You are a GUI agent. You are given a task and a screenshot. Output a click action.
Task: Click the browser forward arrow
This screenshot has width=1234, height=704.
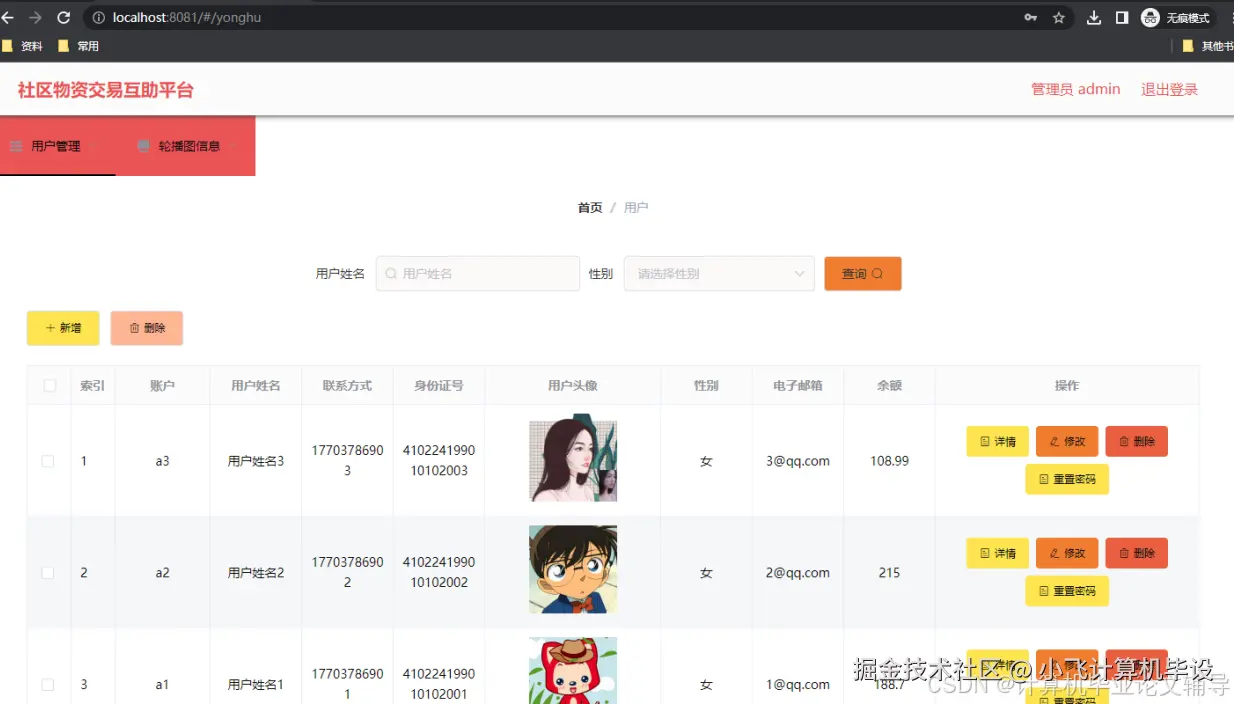click(36, 18)
